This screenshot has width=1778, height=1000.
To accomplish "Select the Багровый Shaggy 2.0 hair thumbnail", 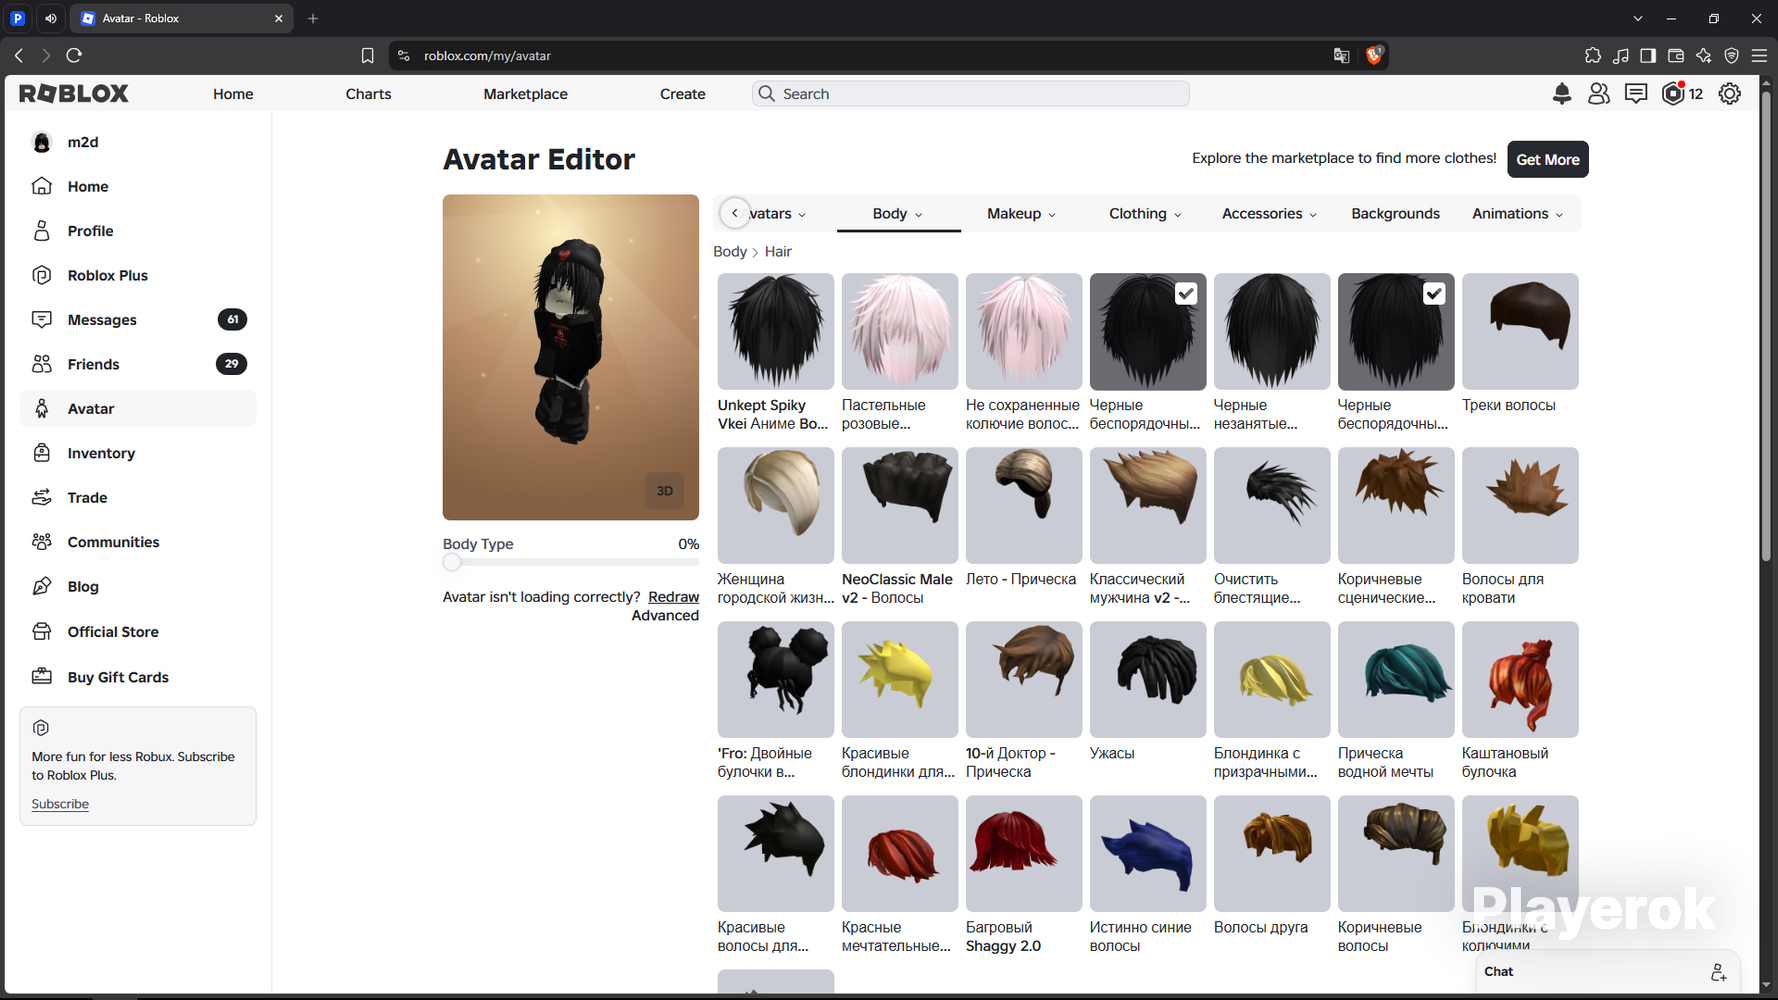I will click(x=1024, y=854).
